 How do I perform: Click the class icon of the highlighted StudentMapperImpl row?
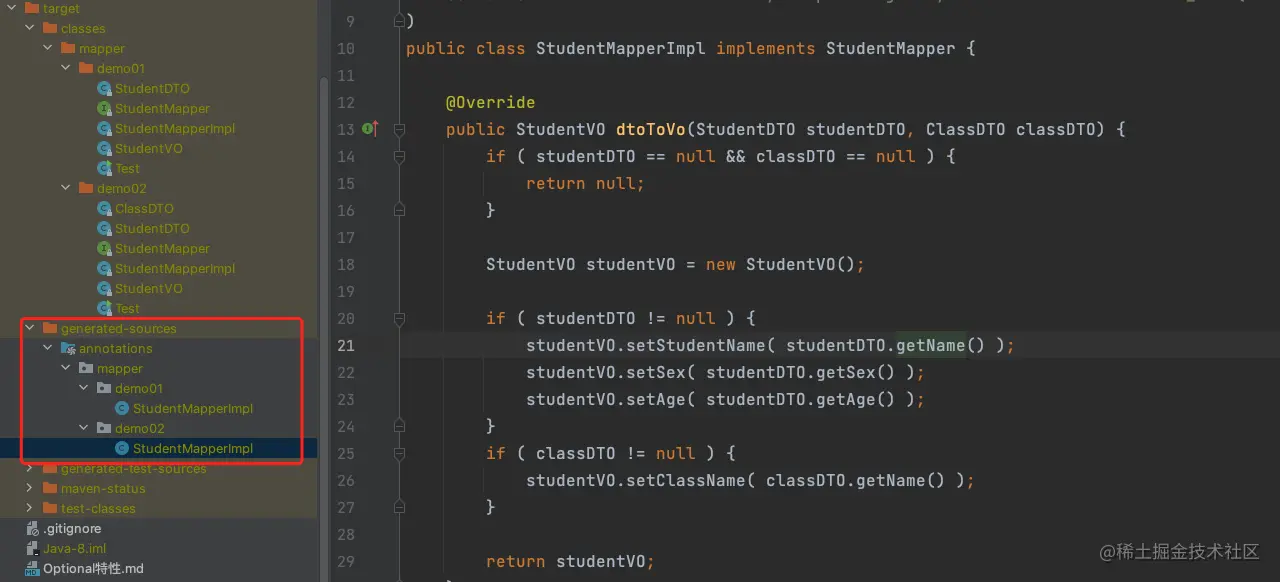(x=122, y=448)
